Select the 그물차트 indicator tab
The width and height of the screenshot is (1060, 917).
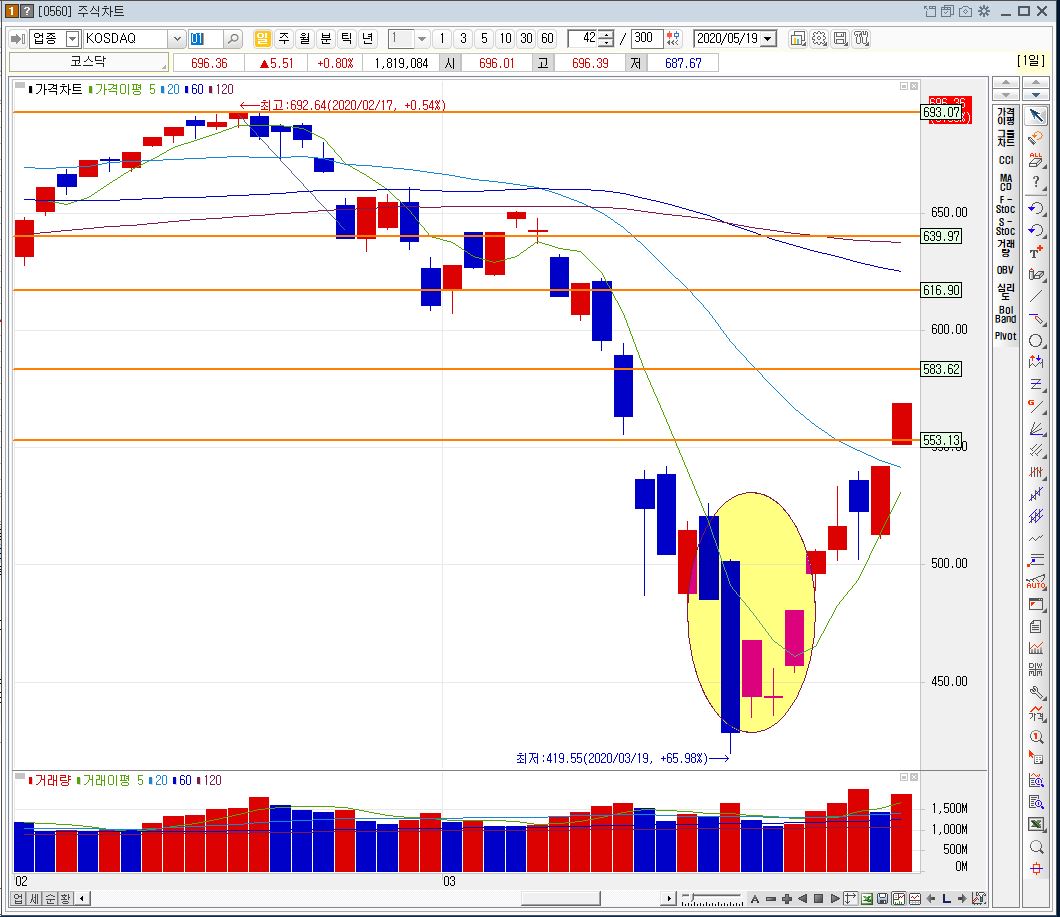[1005, 137]
